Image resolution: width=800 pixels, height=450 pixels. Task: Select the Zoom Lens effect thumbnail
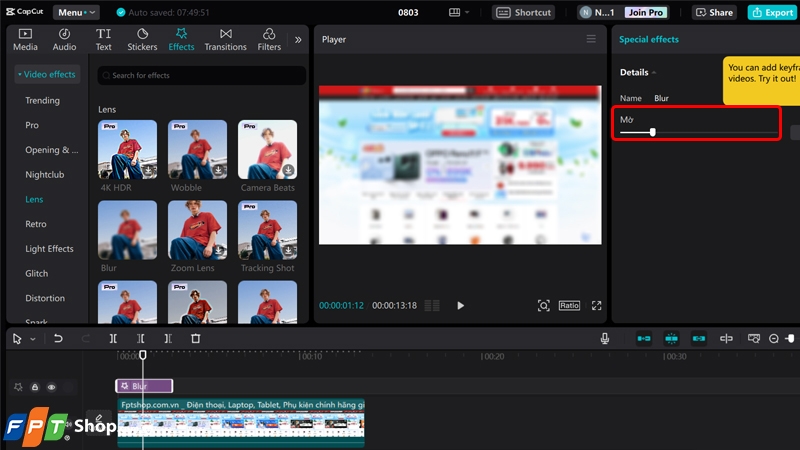pyautogui.click(x=197, y=230)
